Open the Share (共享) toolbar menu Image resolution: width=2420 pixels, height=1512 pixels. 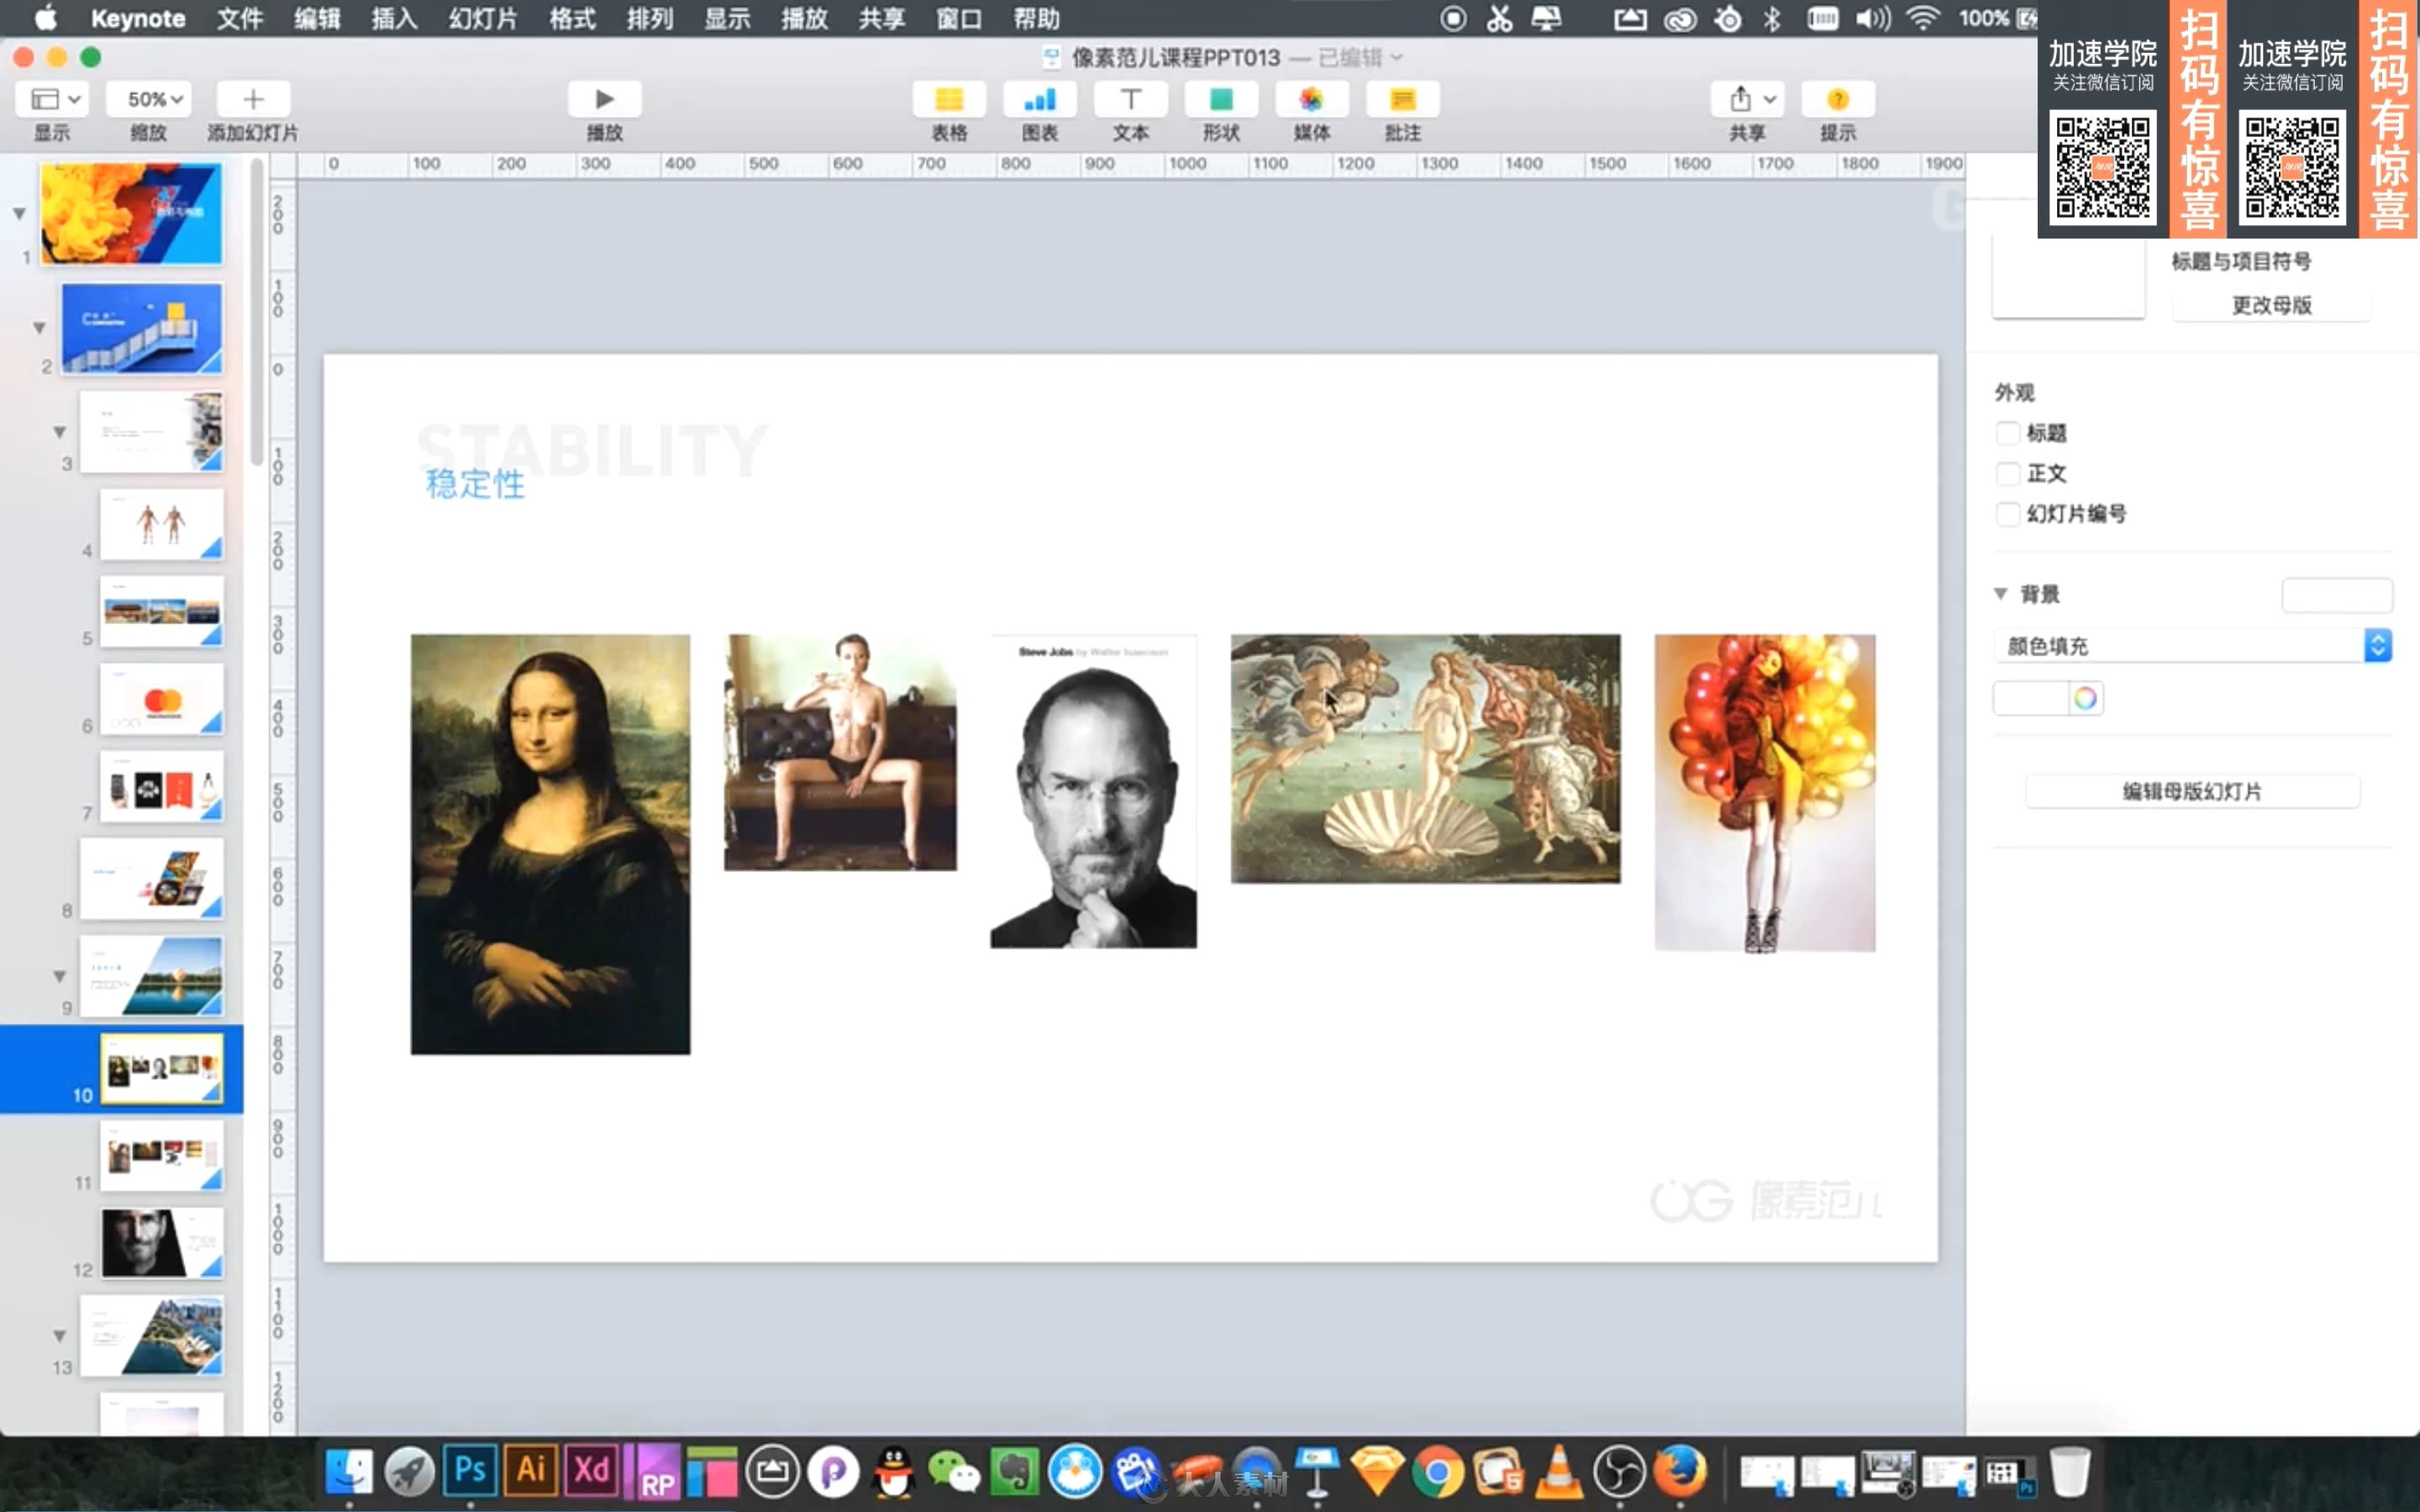coord(1747,99)
